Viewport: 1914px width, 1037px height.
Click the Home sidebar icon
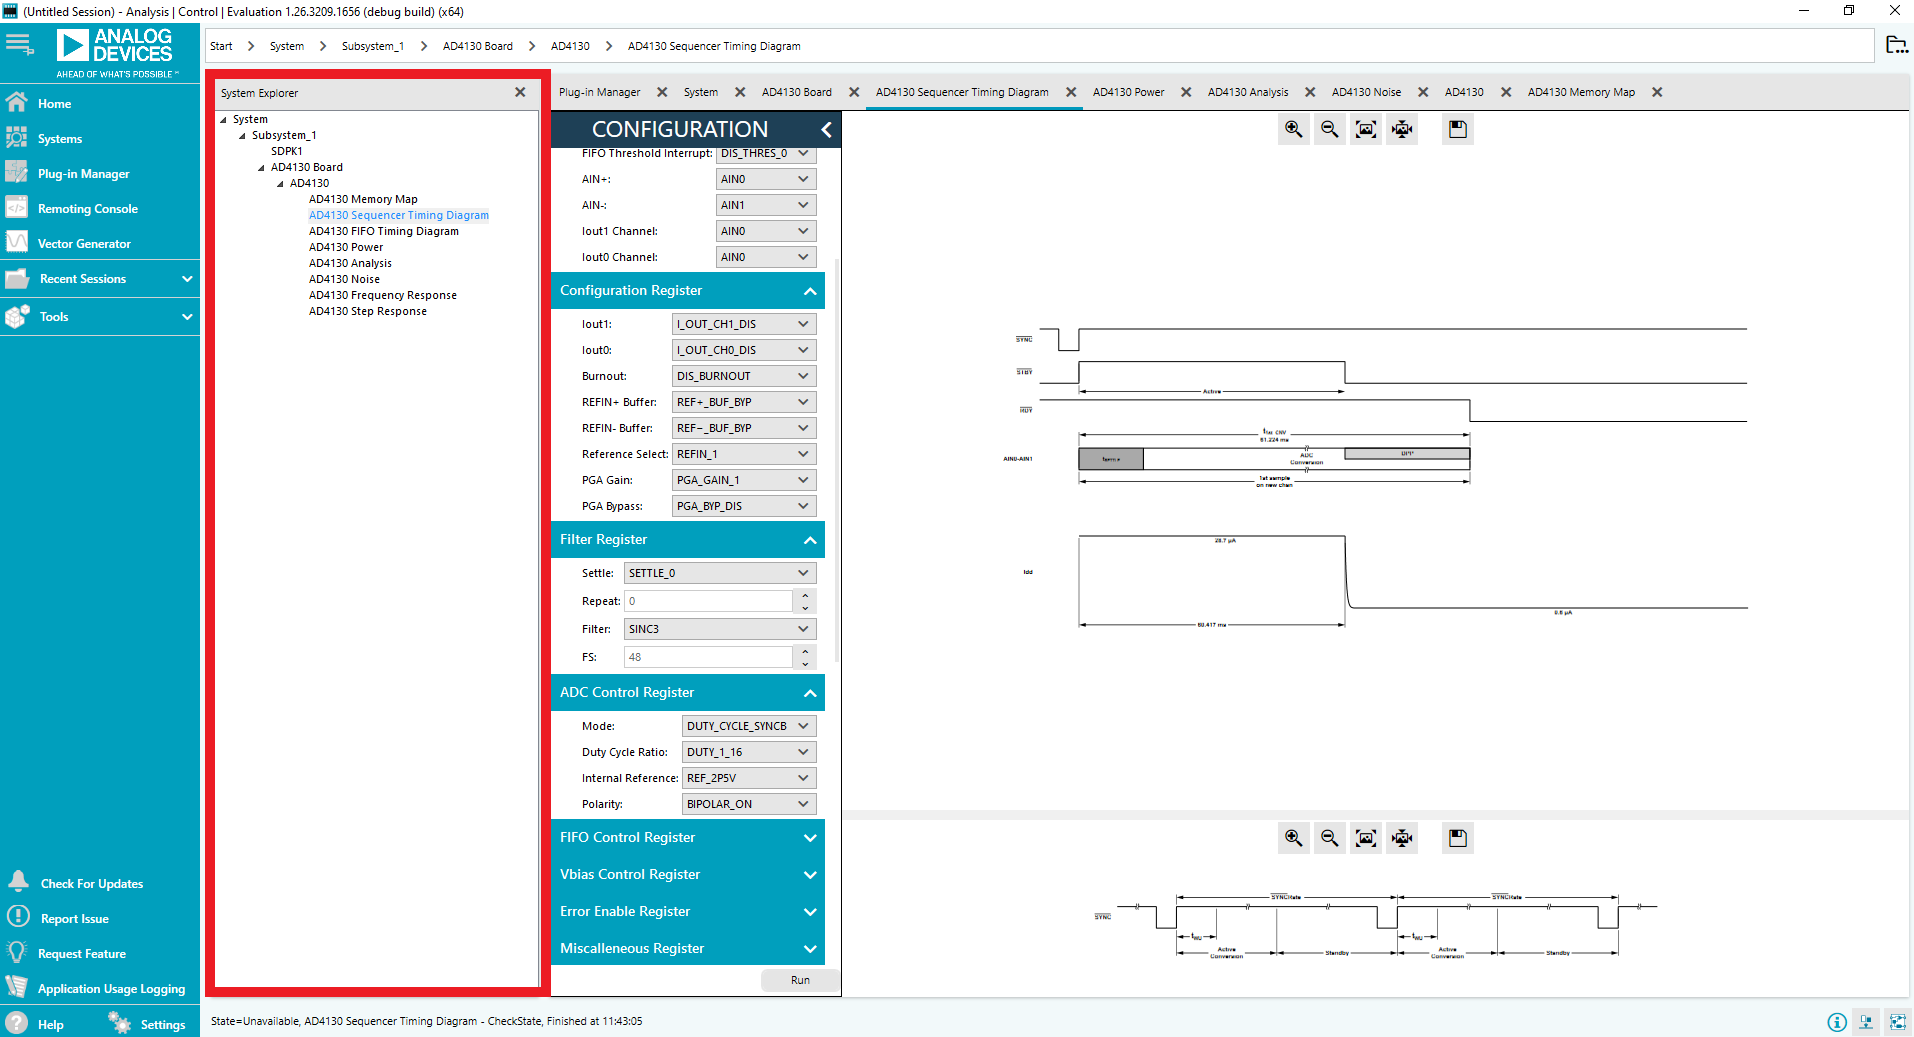[17, 102]
